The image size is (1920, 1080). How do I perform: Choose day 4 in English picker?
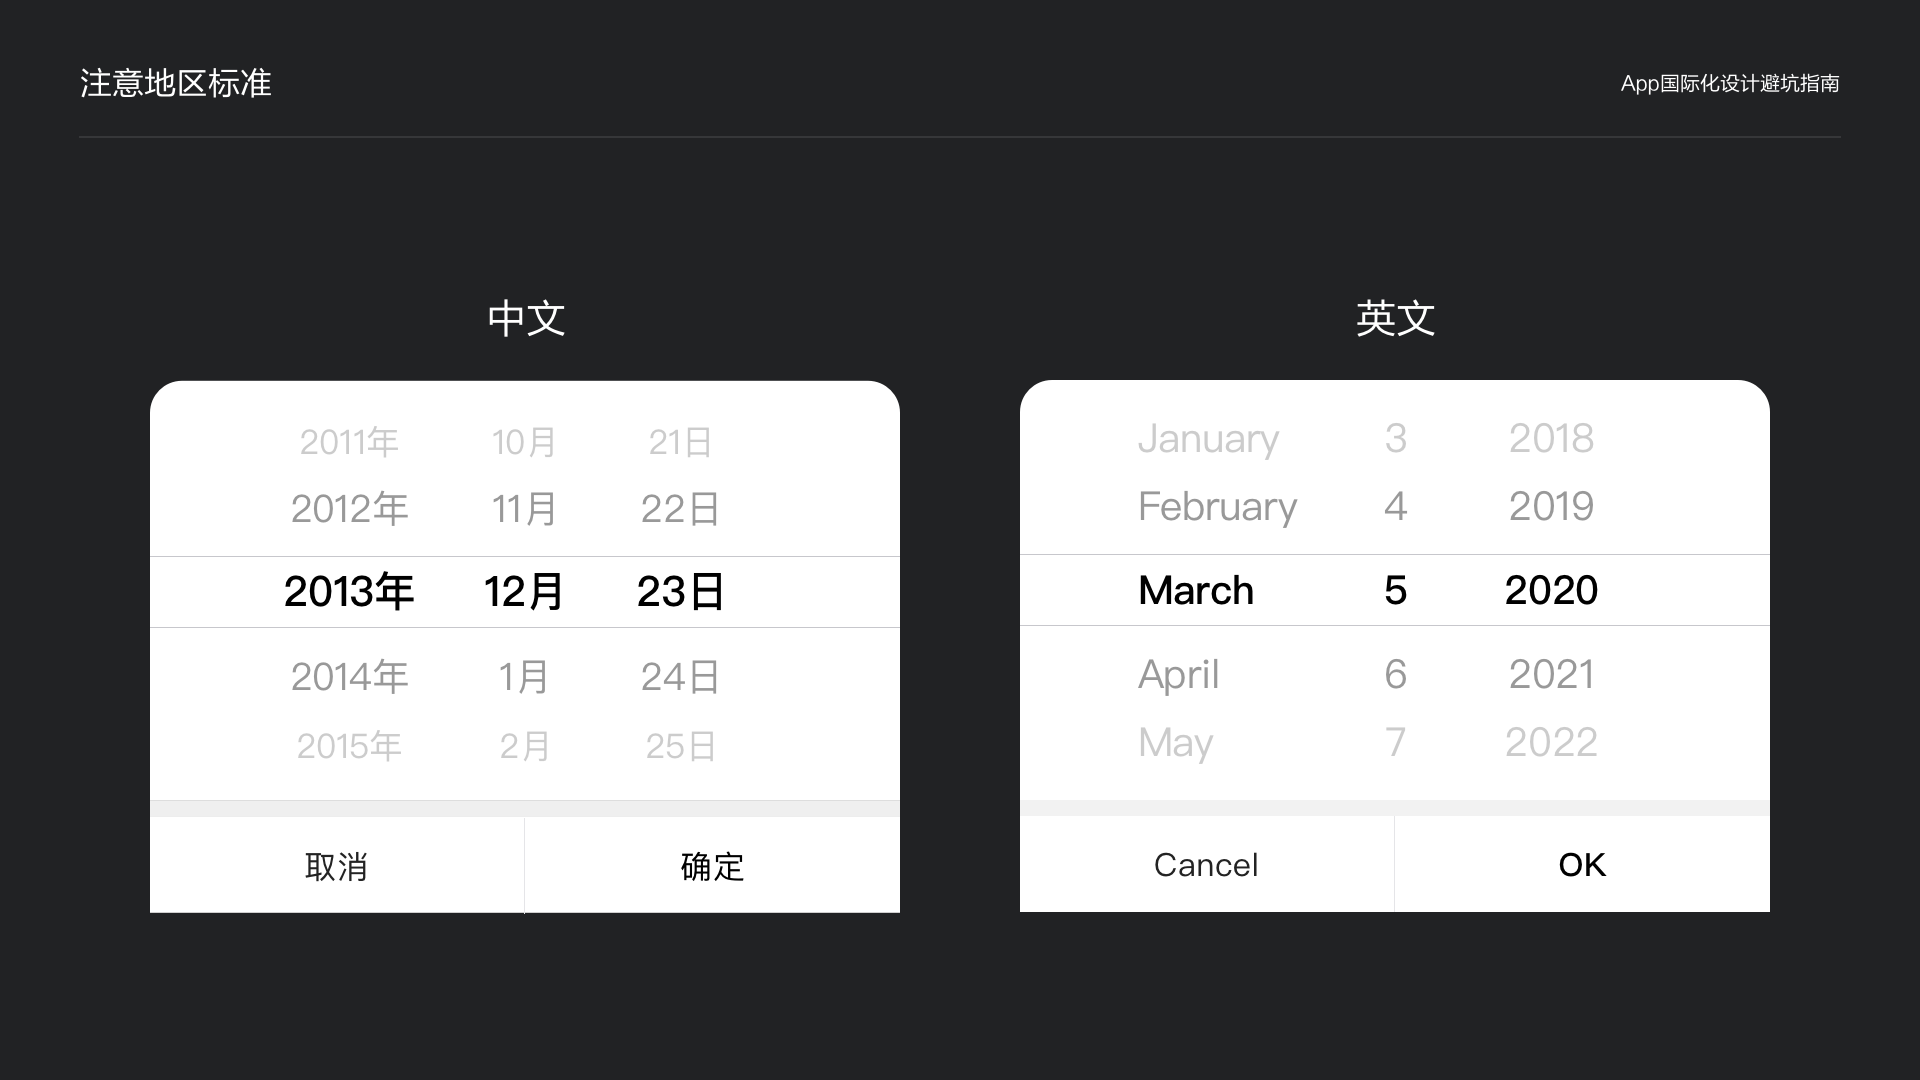1395,506
